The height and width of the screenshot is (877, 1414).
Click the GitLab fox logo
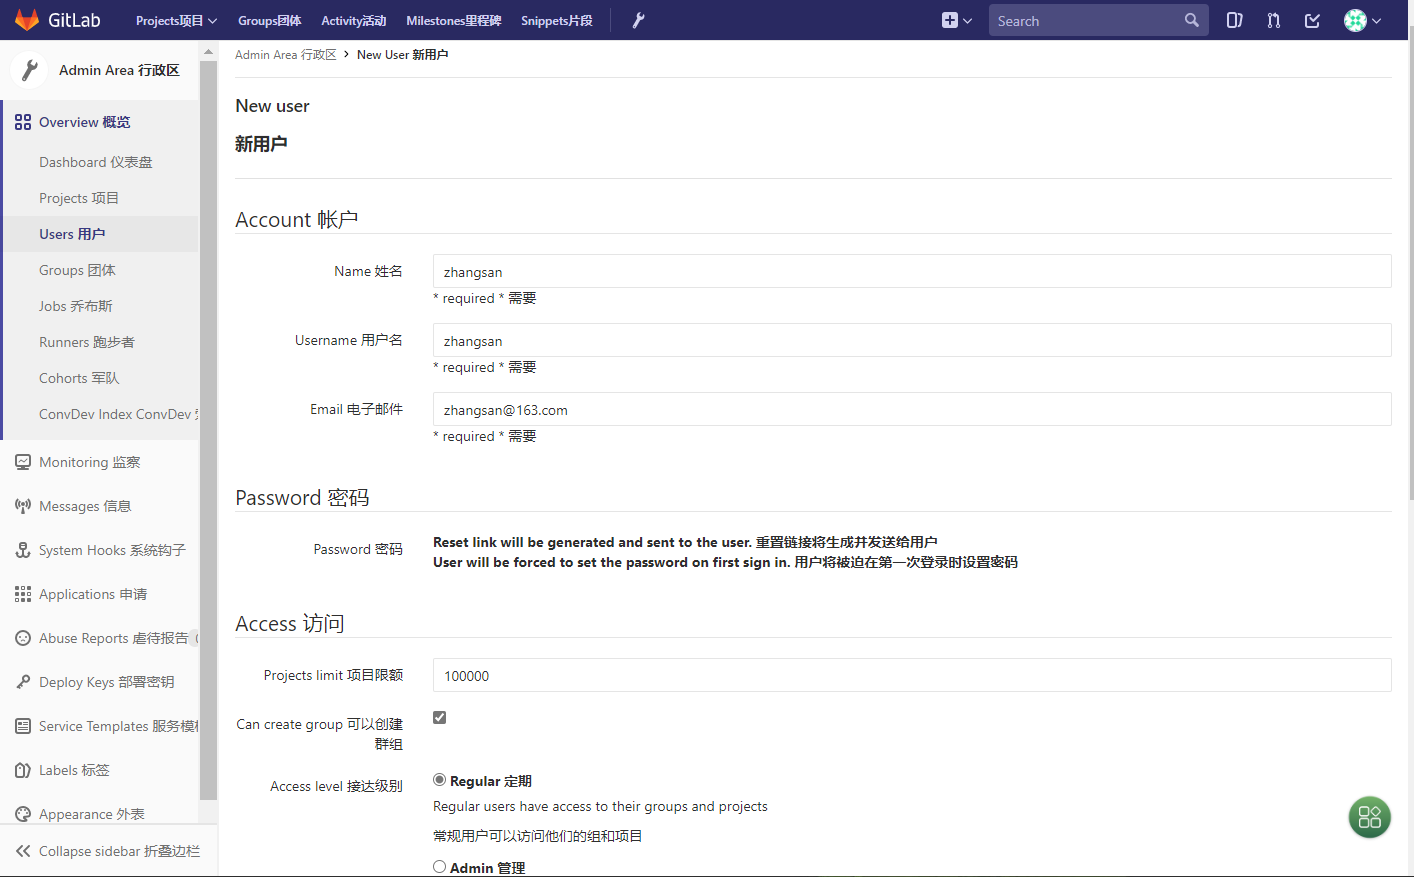(x=27, y=20)
